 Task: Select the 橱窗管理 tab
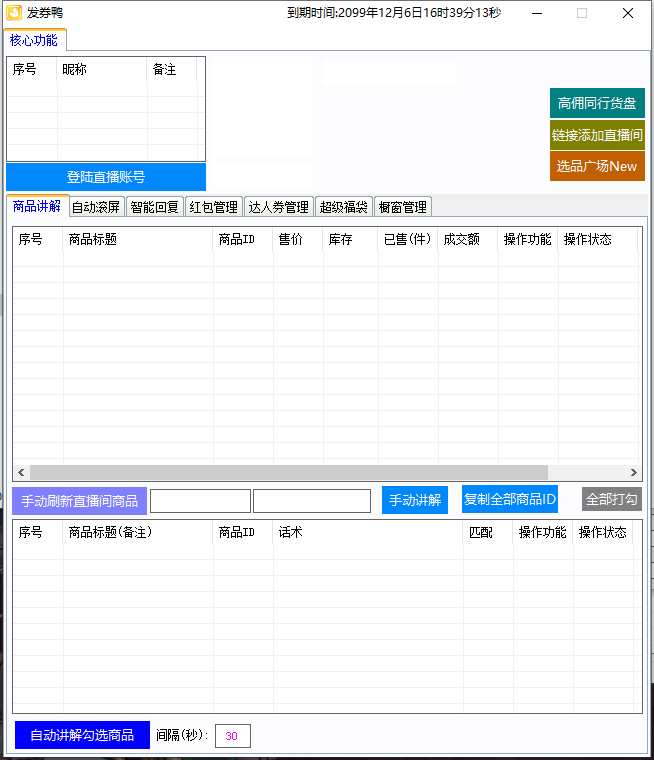[403, 207]
